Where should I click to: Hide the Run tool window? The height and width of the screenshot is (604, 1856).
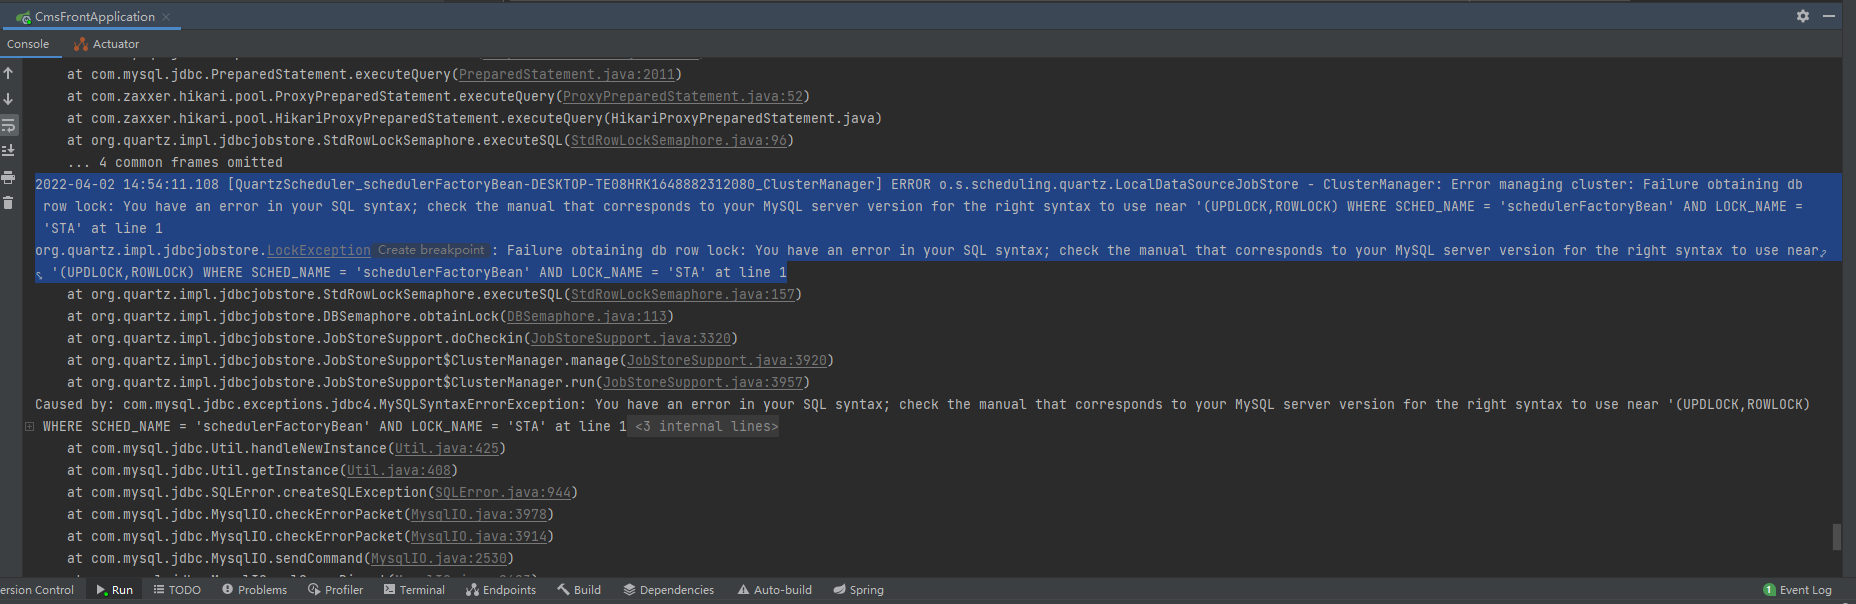tap(1829, 16)
